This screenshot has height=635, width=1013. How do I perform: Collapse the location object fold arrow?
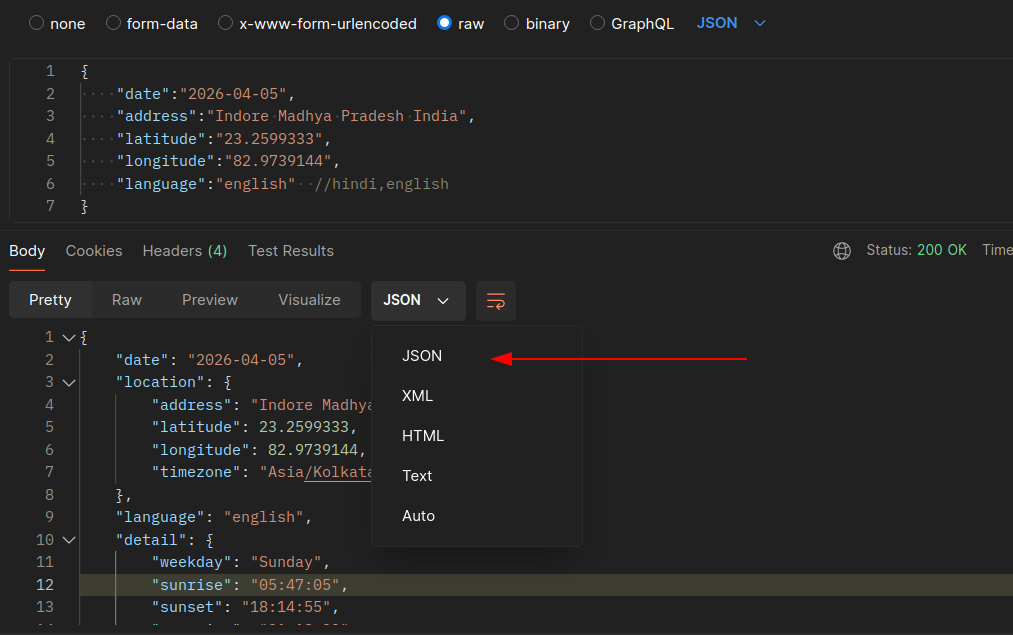click(68, 382)
